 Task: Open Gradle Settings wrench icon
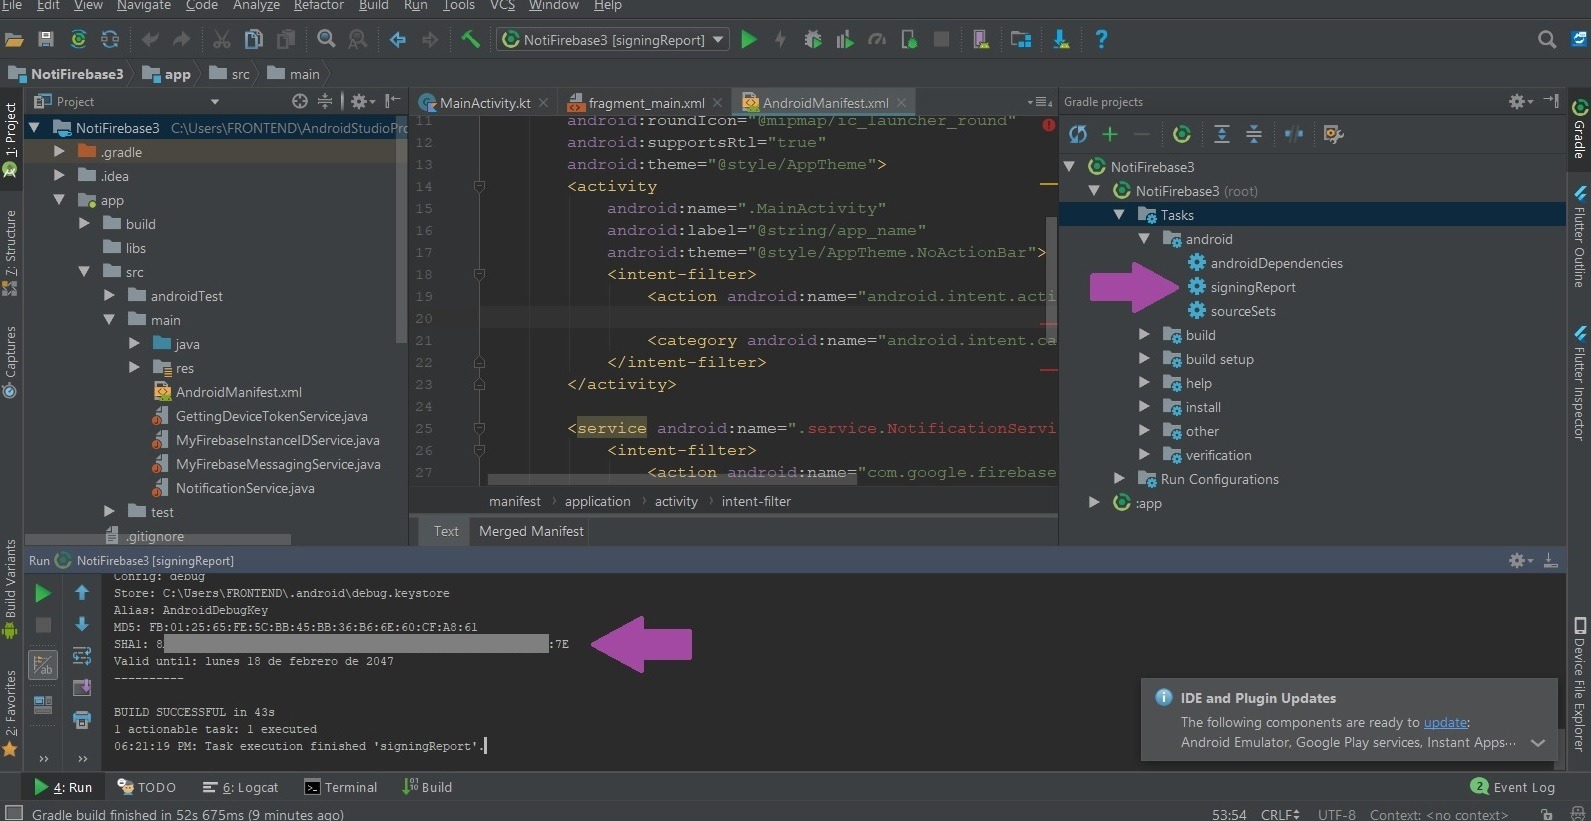[1333, 134]
